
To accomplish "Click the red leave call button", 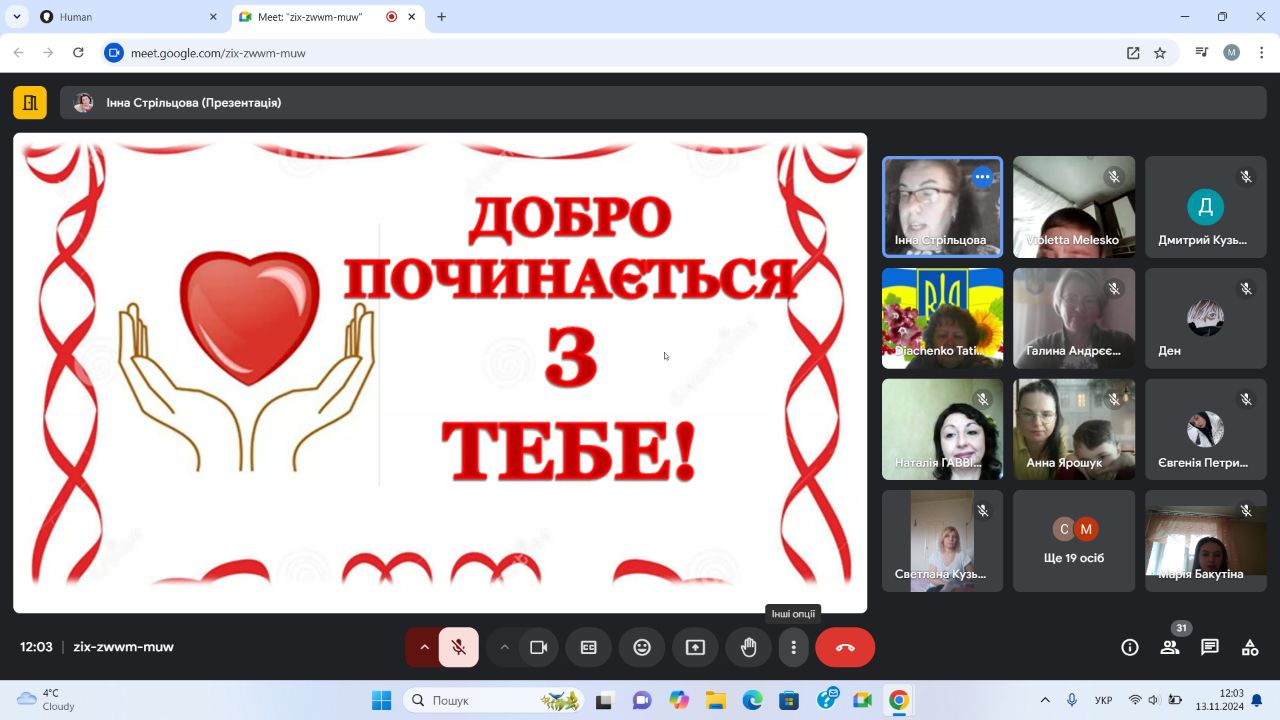I will pos(845,647).
